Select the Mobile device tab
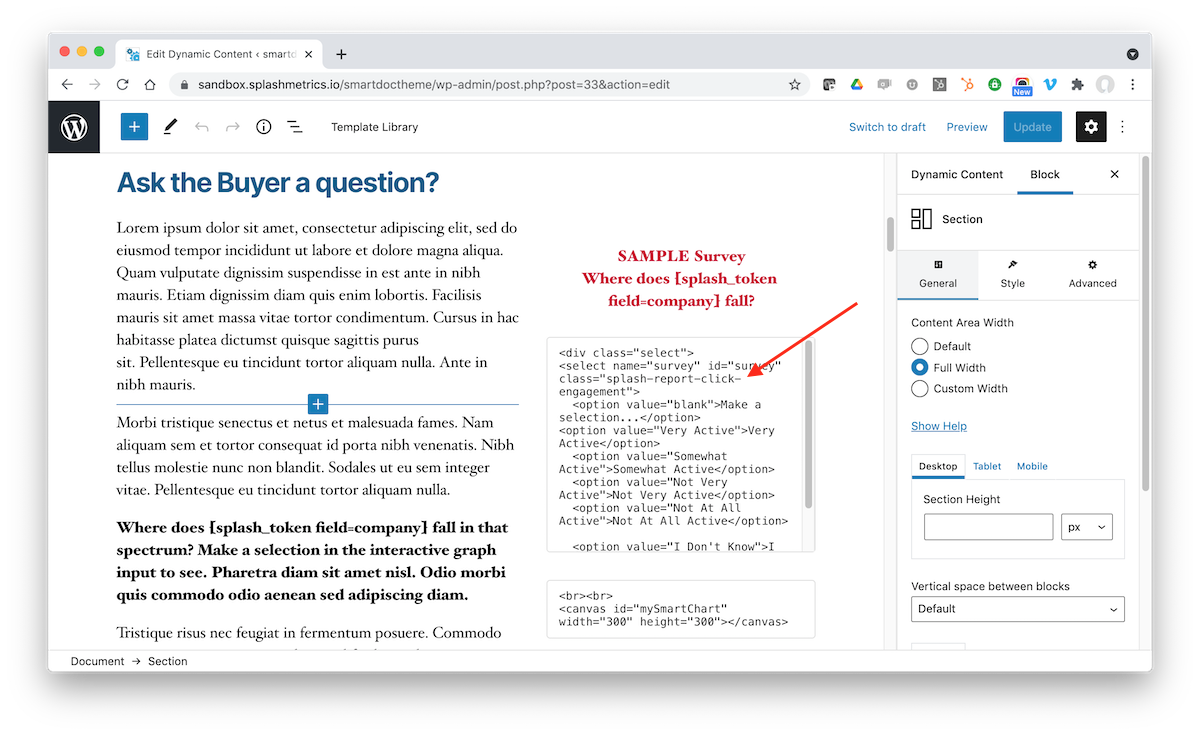 [1032, 466]
